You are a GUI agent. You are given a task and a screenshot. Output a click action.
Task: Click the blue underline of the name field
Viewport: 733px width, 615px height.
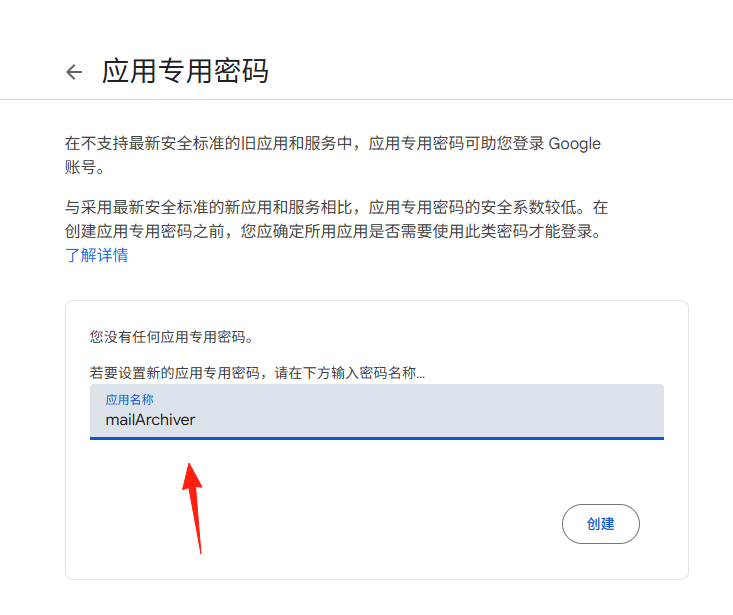click(x=377, y=438)
